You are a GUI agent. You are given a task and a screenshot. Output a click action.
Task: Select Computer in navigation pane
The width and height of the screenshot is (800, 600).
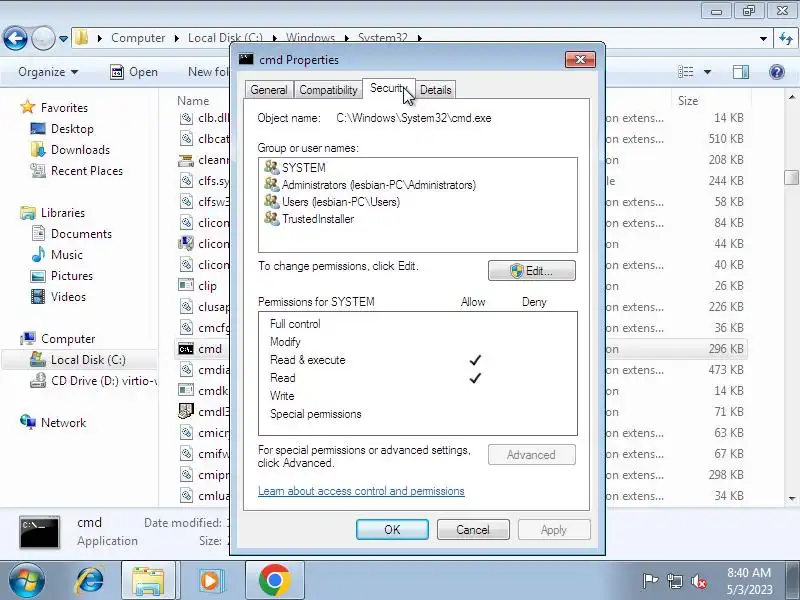(x=68, y=339)
